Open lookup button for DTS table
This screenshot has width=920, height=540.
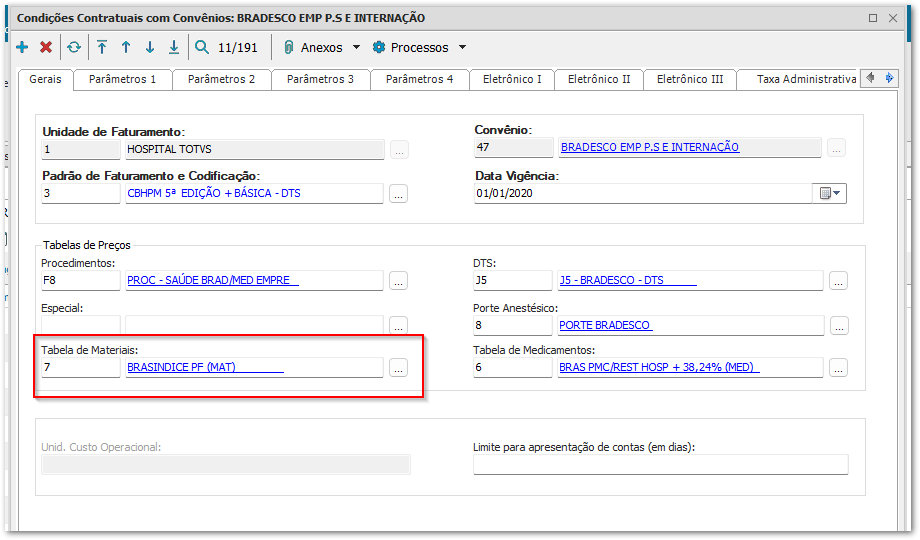(x=838, y=281)
